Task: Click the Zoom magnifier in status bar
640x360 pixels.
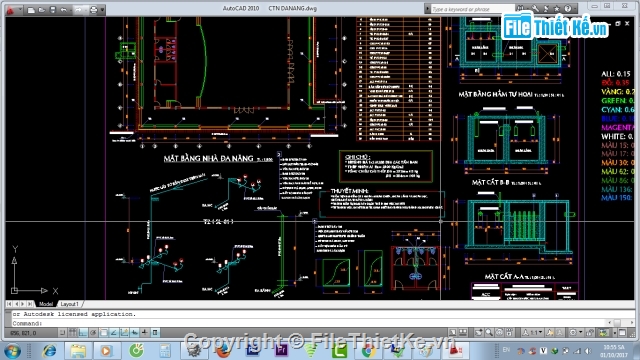Action: coord(489,333)
